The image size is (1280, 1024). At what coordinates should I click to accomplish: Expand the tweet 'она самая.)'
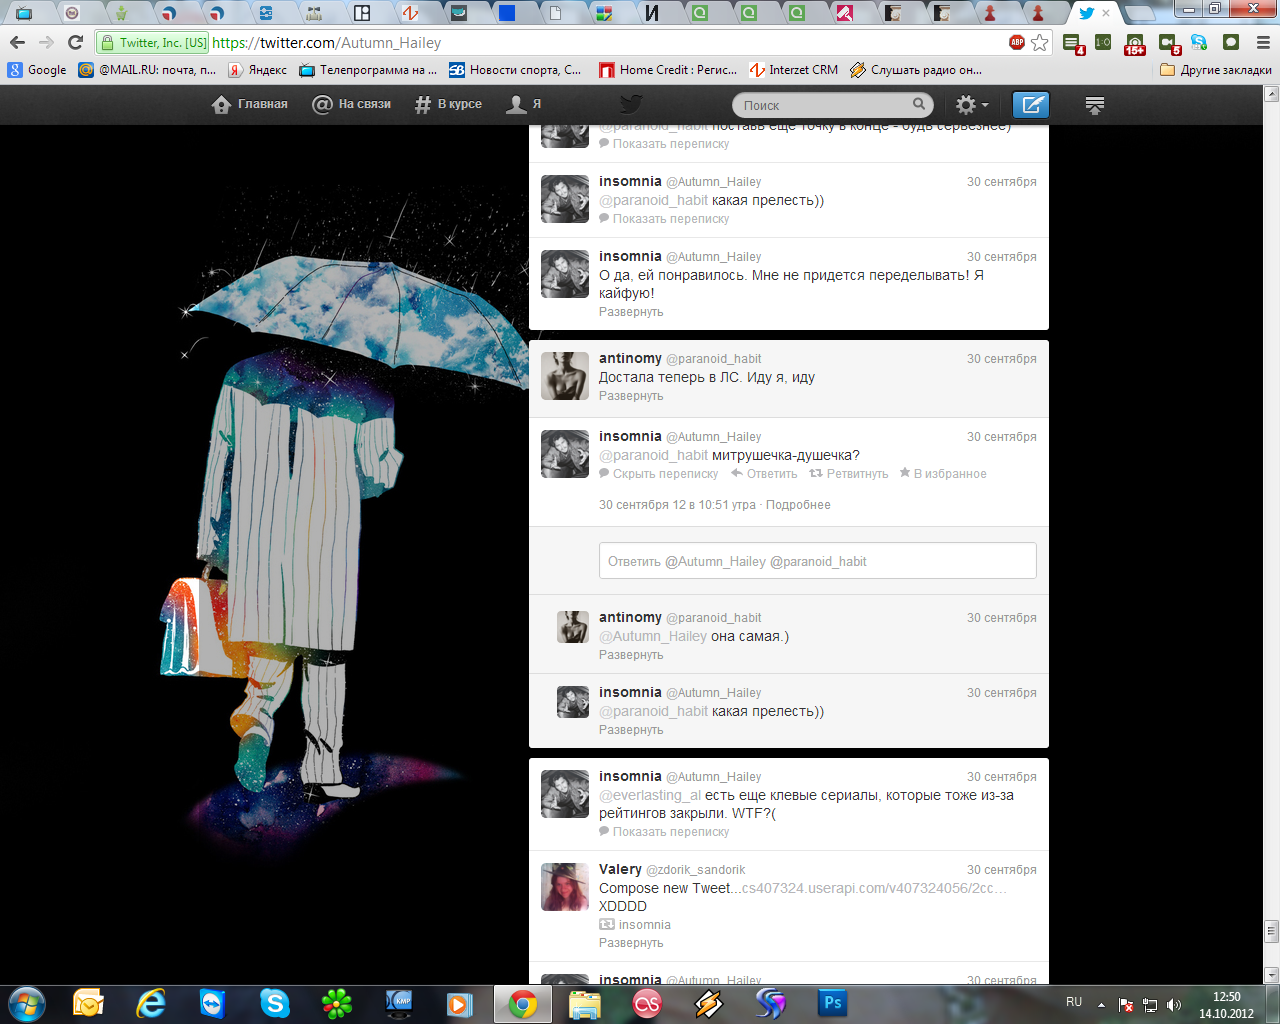click(631, 655)
